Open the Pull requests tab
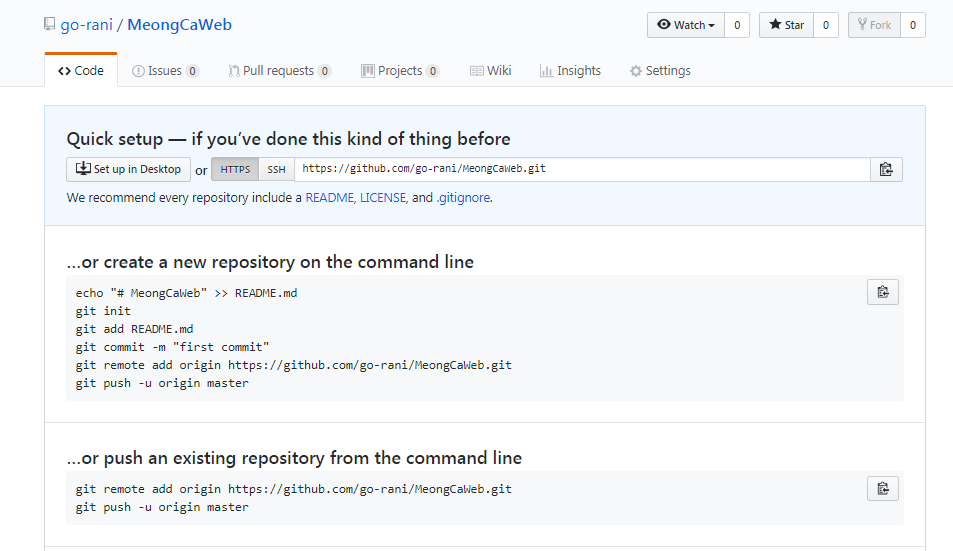Viewport: 953px width, 551px height. [280, 70]
